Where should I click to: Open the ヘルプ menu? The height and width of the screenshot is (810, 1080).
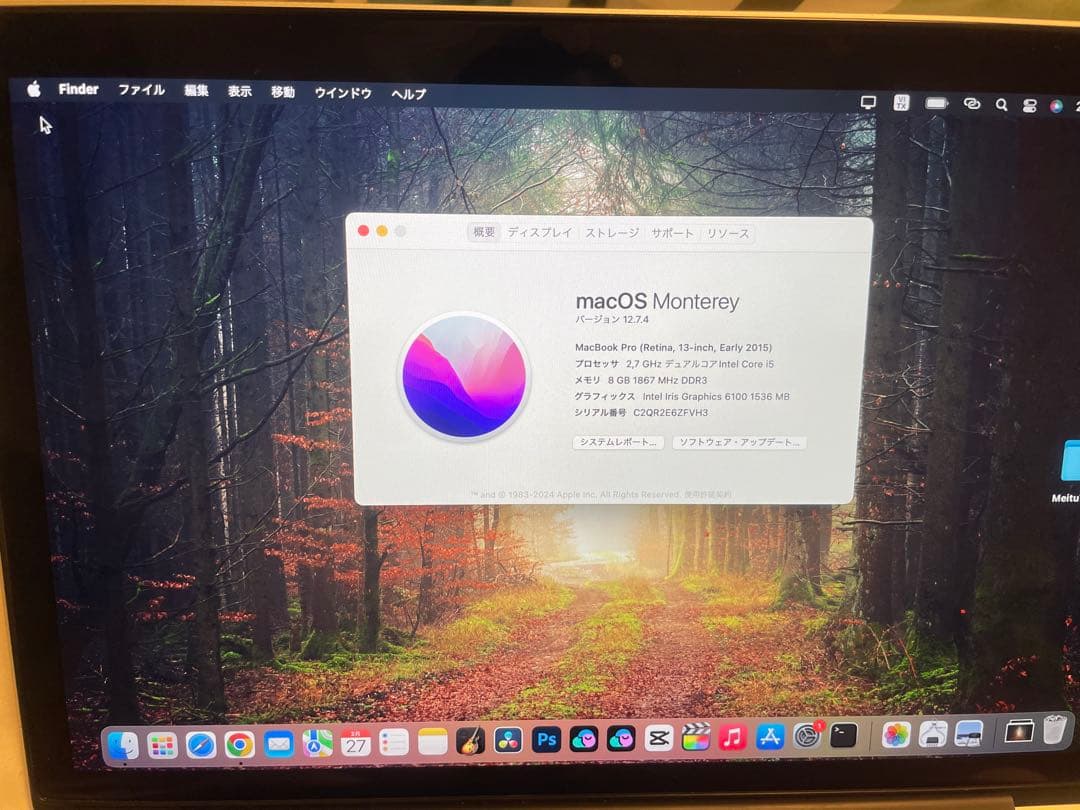(408, 94)
